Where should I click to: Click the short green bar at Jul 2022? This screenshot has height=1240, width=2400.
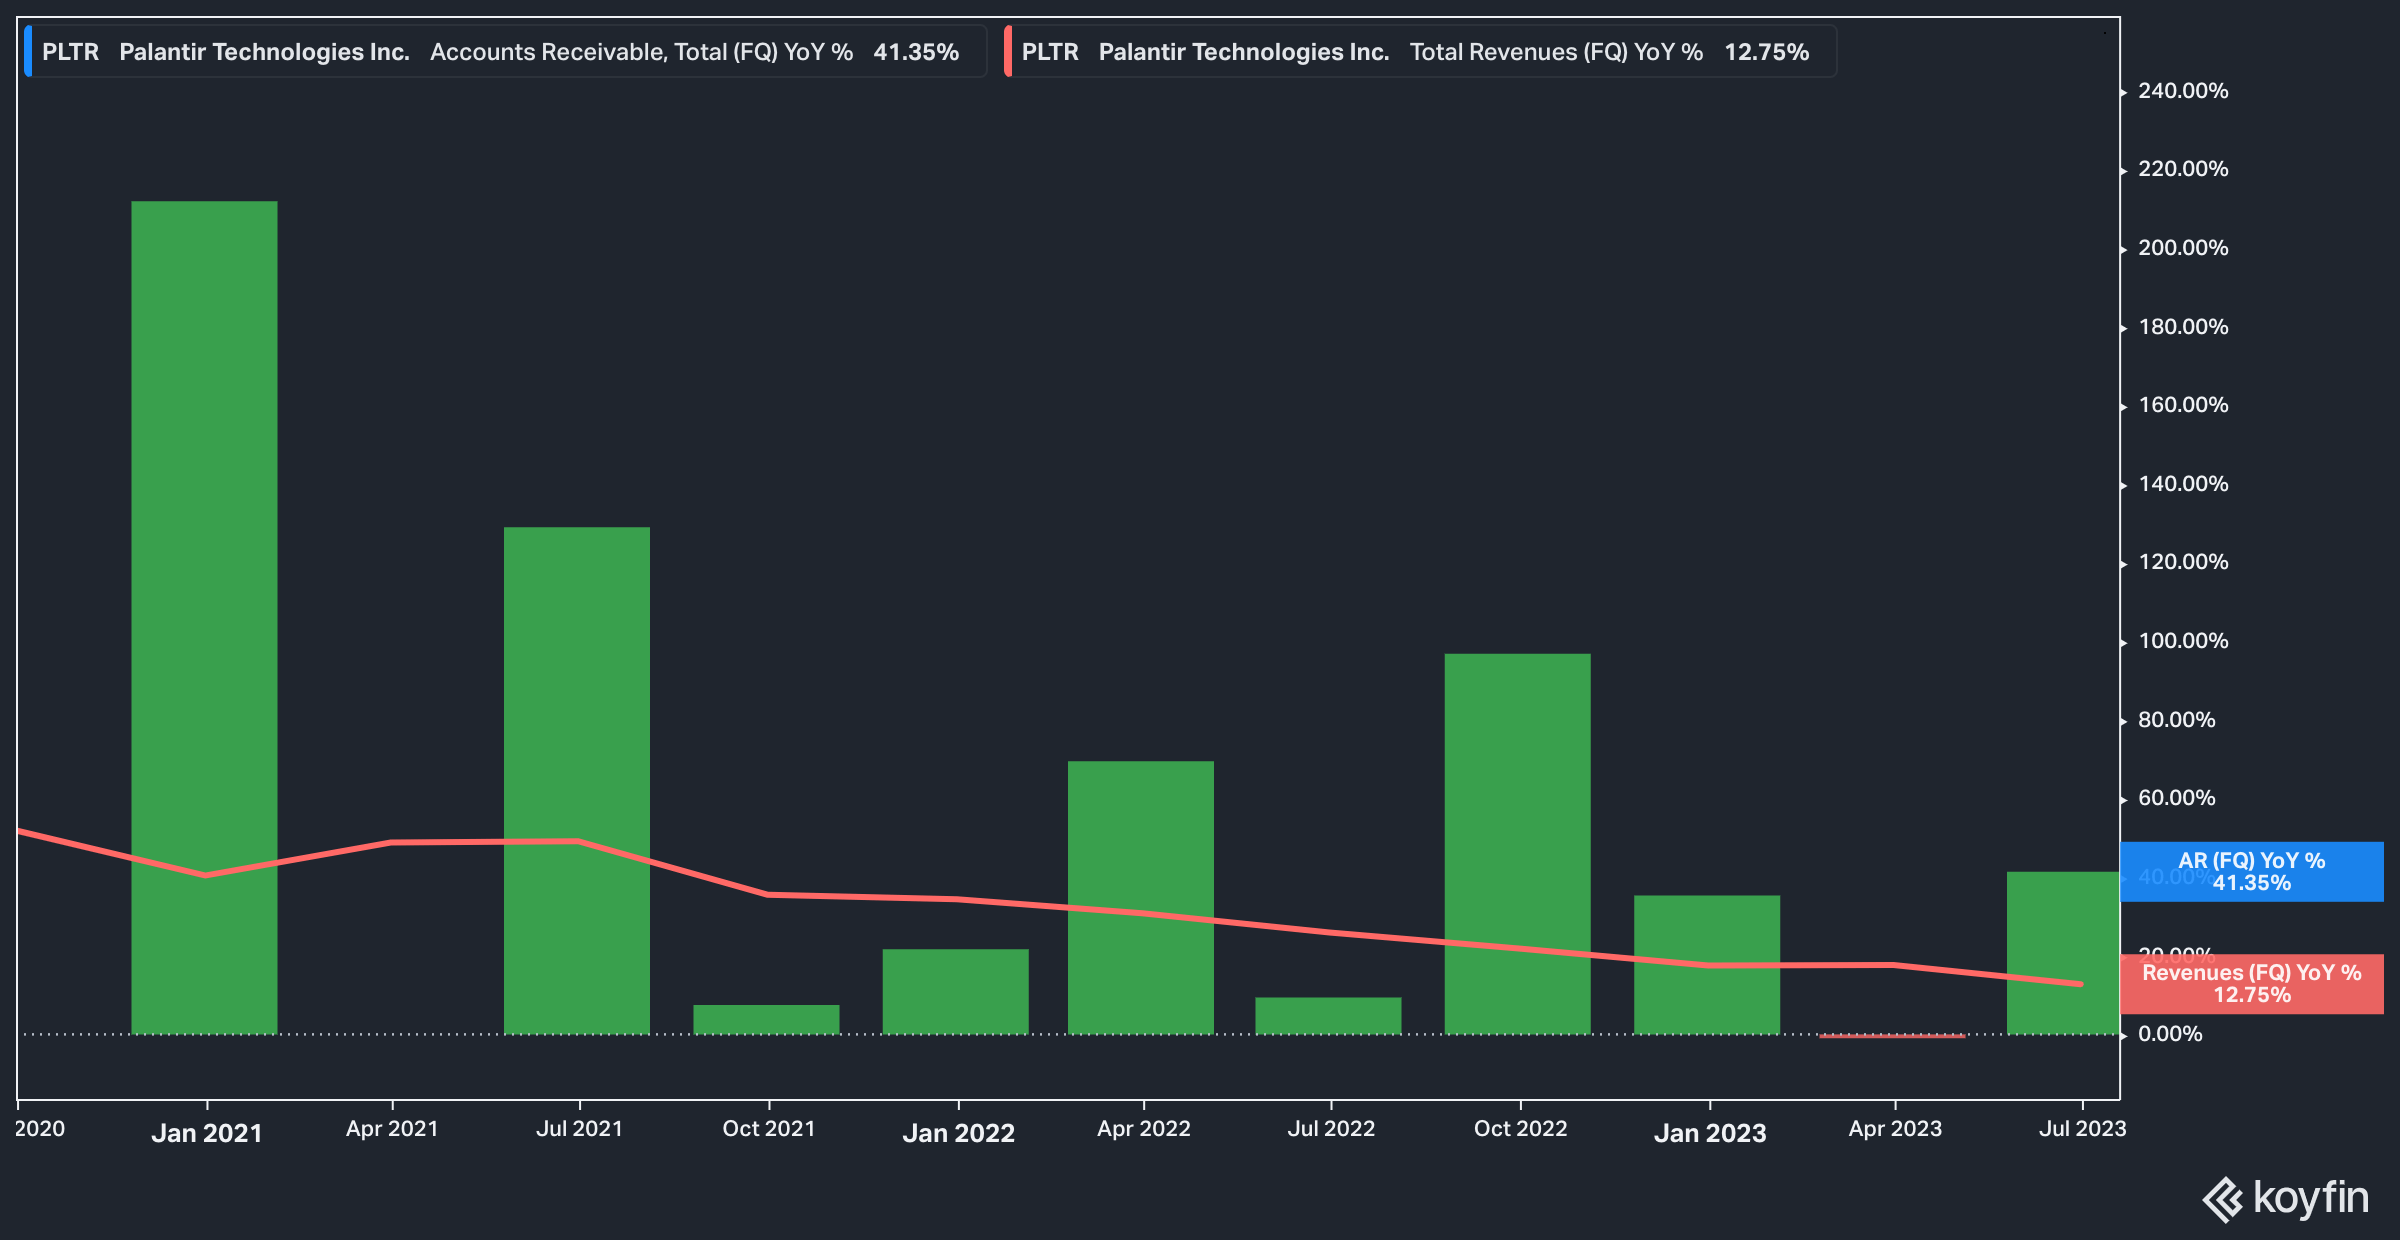[1328, 1016]
